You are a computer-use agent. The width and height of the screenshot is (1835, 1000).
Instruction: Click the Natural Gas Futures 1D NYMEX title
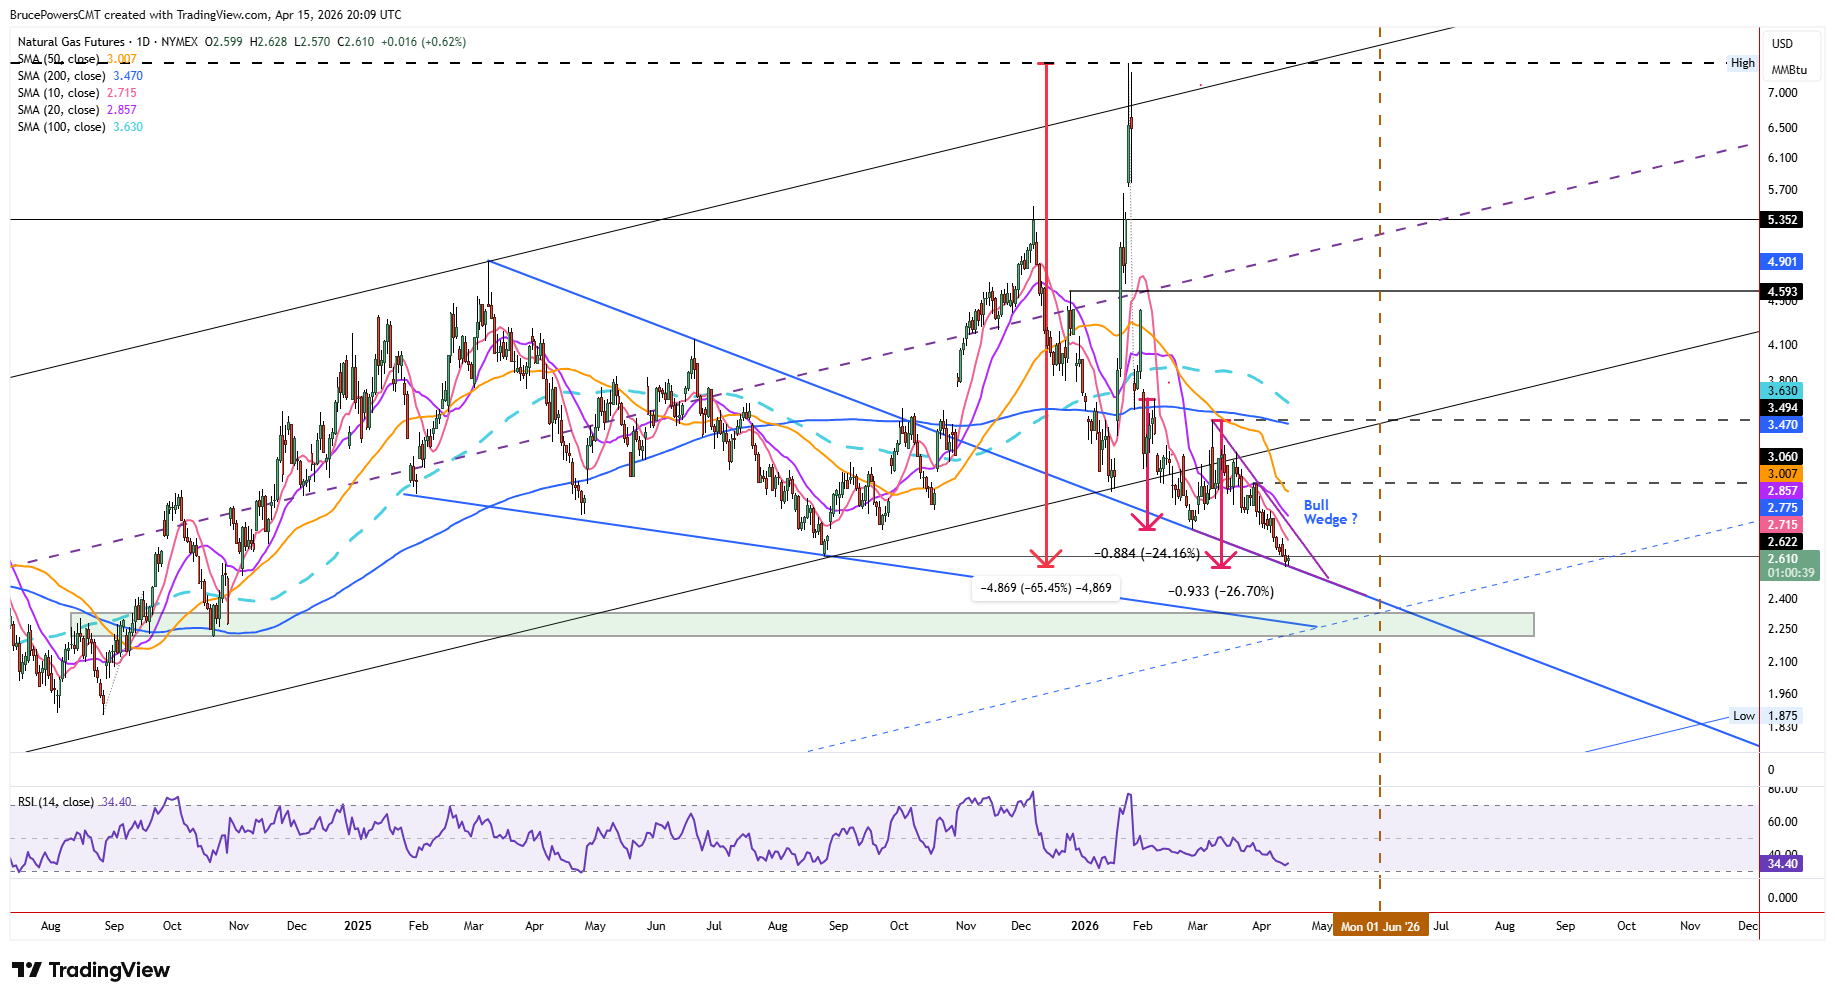tap(109, 42)
